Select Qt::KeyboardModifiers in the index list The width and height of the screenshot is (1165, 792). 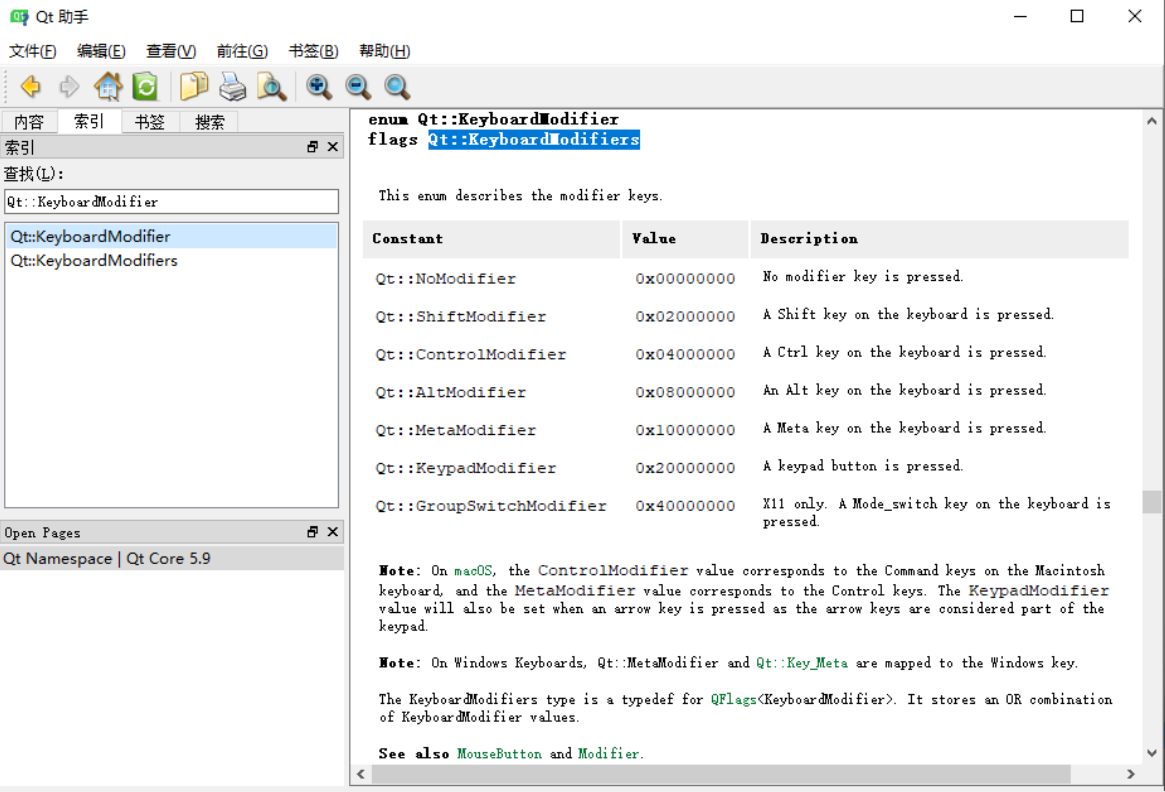172,261
